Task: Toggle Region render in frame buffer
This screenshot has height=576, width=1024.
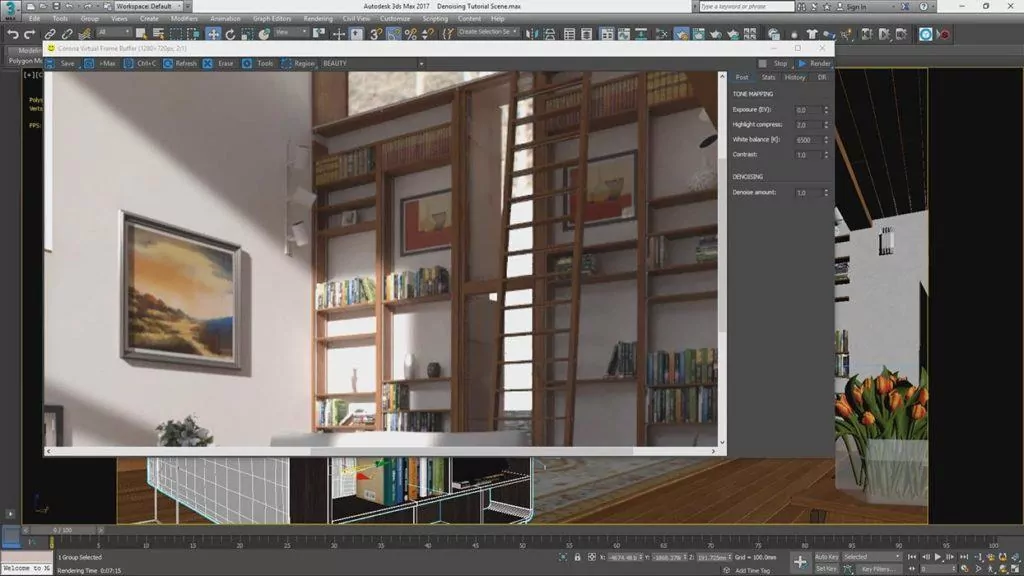Action: tap(297, 63)
